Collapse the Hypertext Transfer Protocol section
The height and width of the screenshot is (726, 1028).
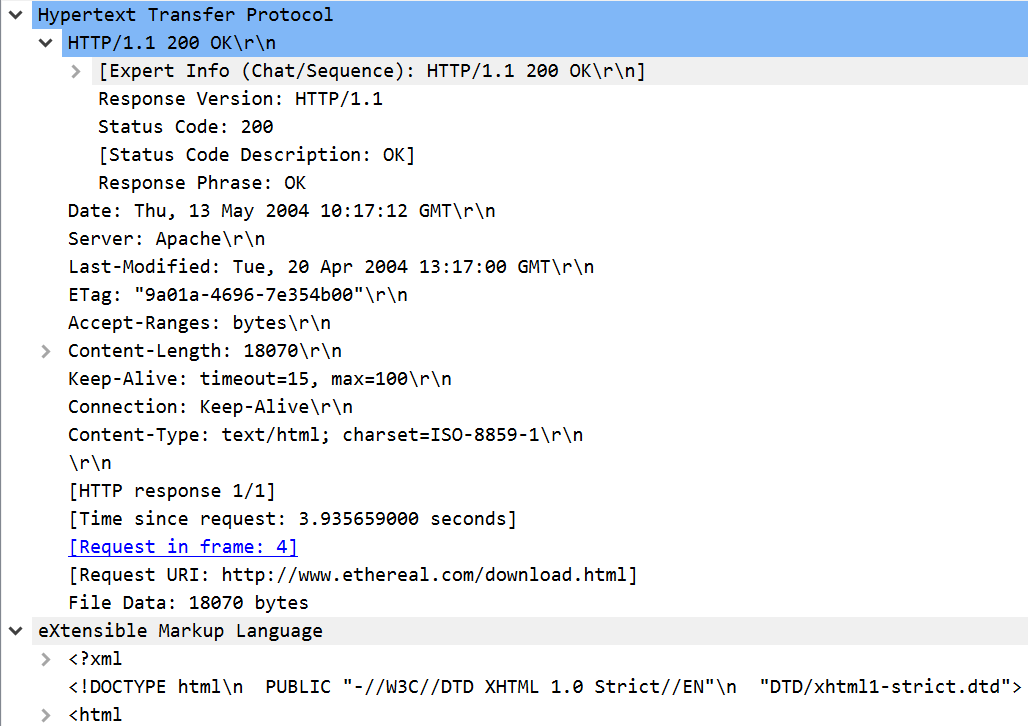[16, 15]
